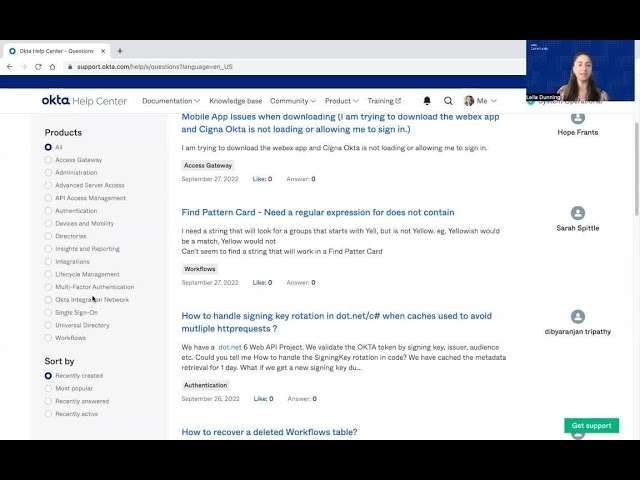The height and width of the screenshot is (480, 640).
Task: Go back in the browser
Action: (x=10, y=67)
